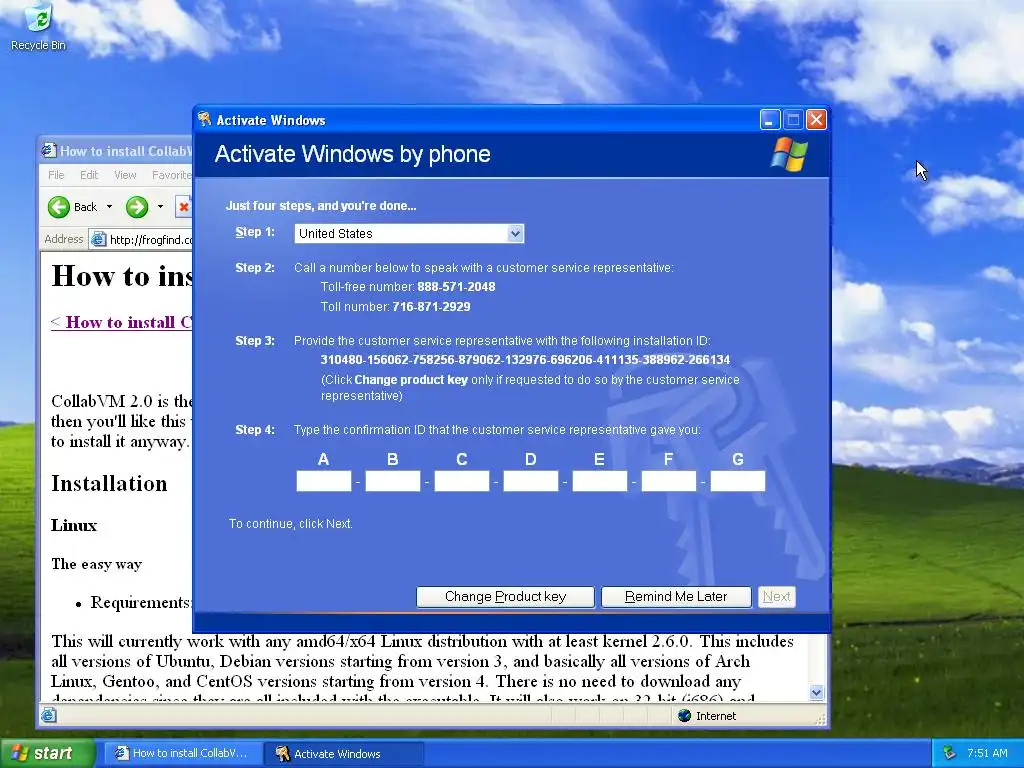
Task: Click the keys icon in Activate Windows title bar
Action: pyautogui.click(x=205, y=120)
